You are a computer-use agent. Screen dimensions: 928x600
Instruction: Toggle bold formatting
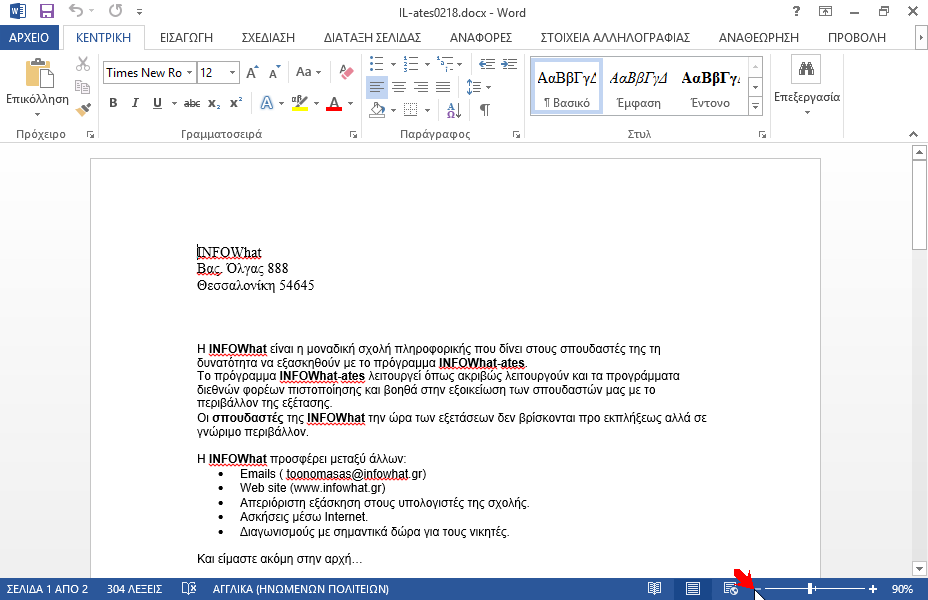(113, 104)
